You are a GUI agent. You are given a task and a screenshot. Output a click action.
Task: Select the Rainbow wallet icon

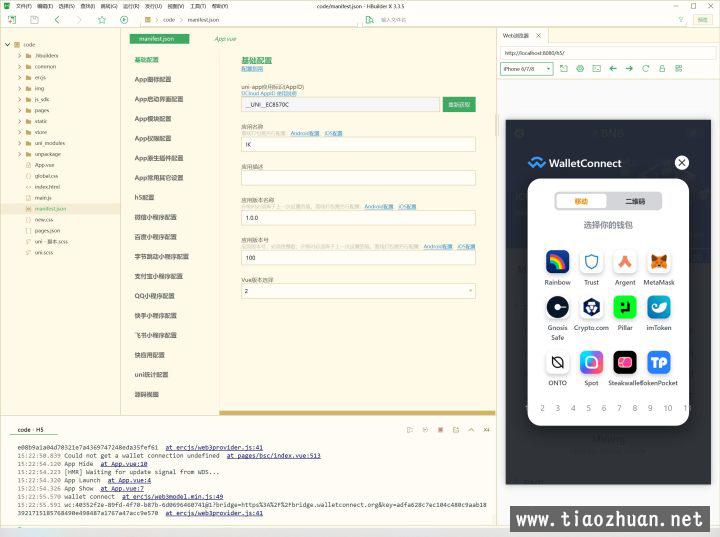point(557,262)
